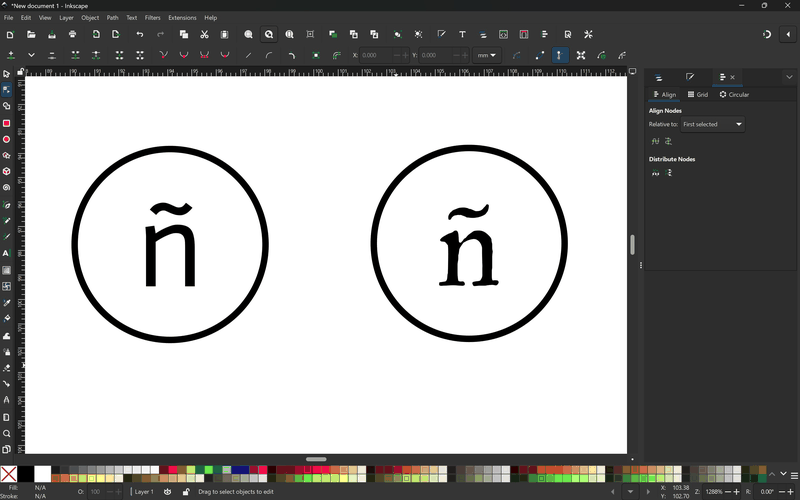Image resolution: width=800 pixels, height=500 pixels.
Task: Open the mm units dropdown
Action: point(486,55)
